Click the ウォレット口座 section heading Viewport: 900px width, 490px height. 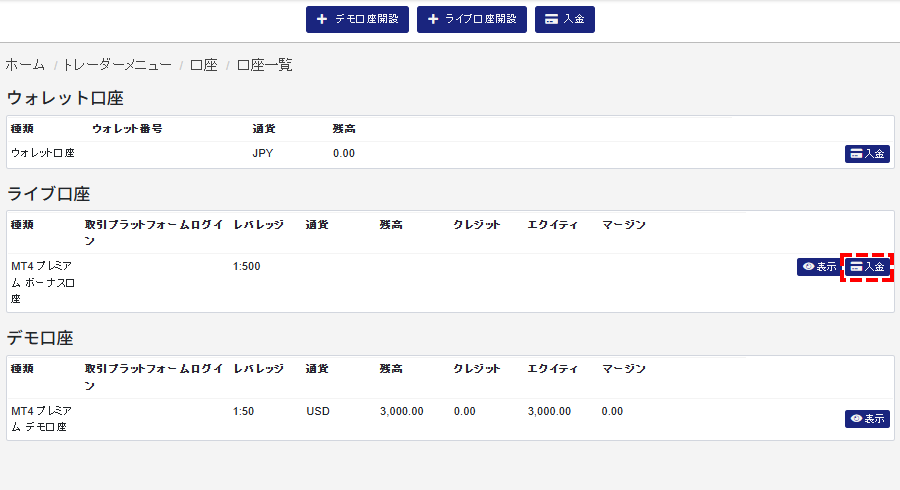(65, 98)
